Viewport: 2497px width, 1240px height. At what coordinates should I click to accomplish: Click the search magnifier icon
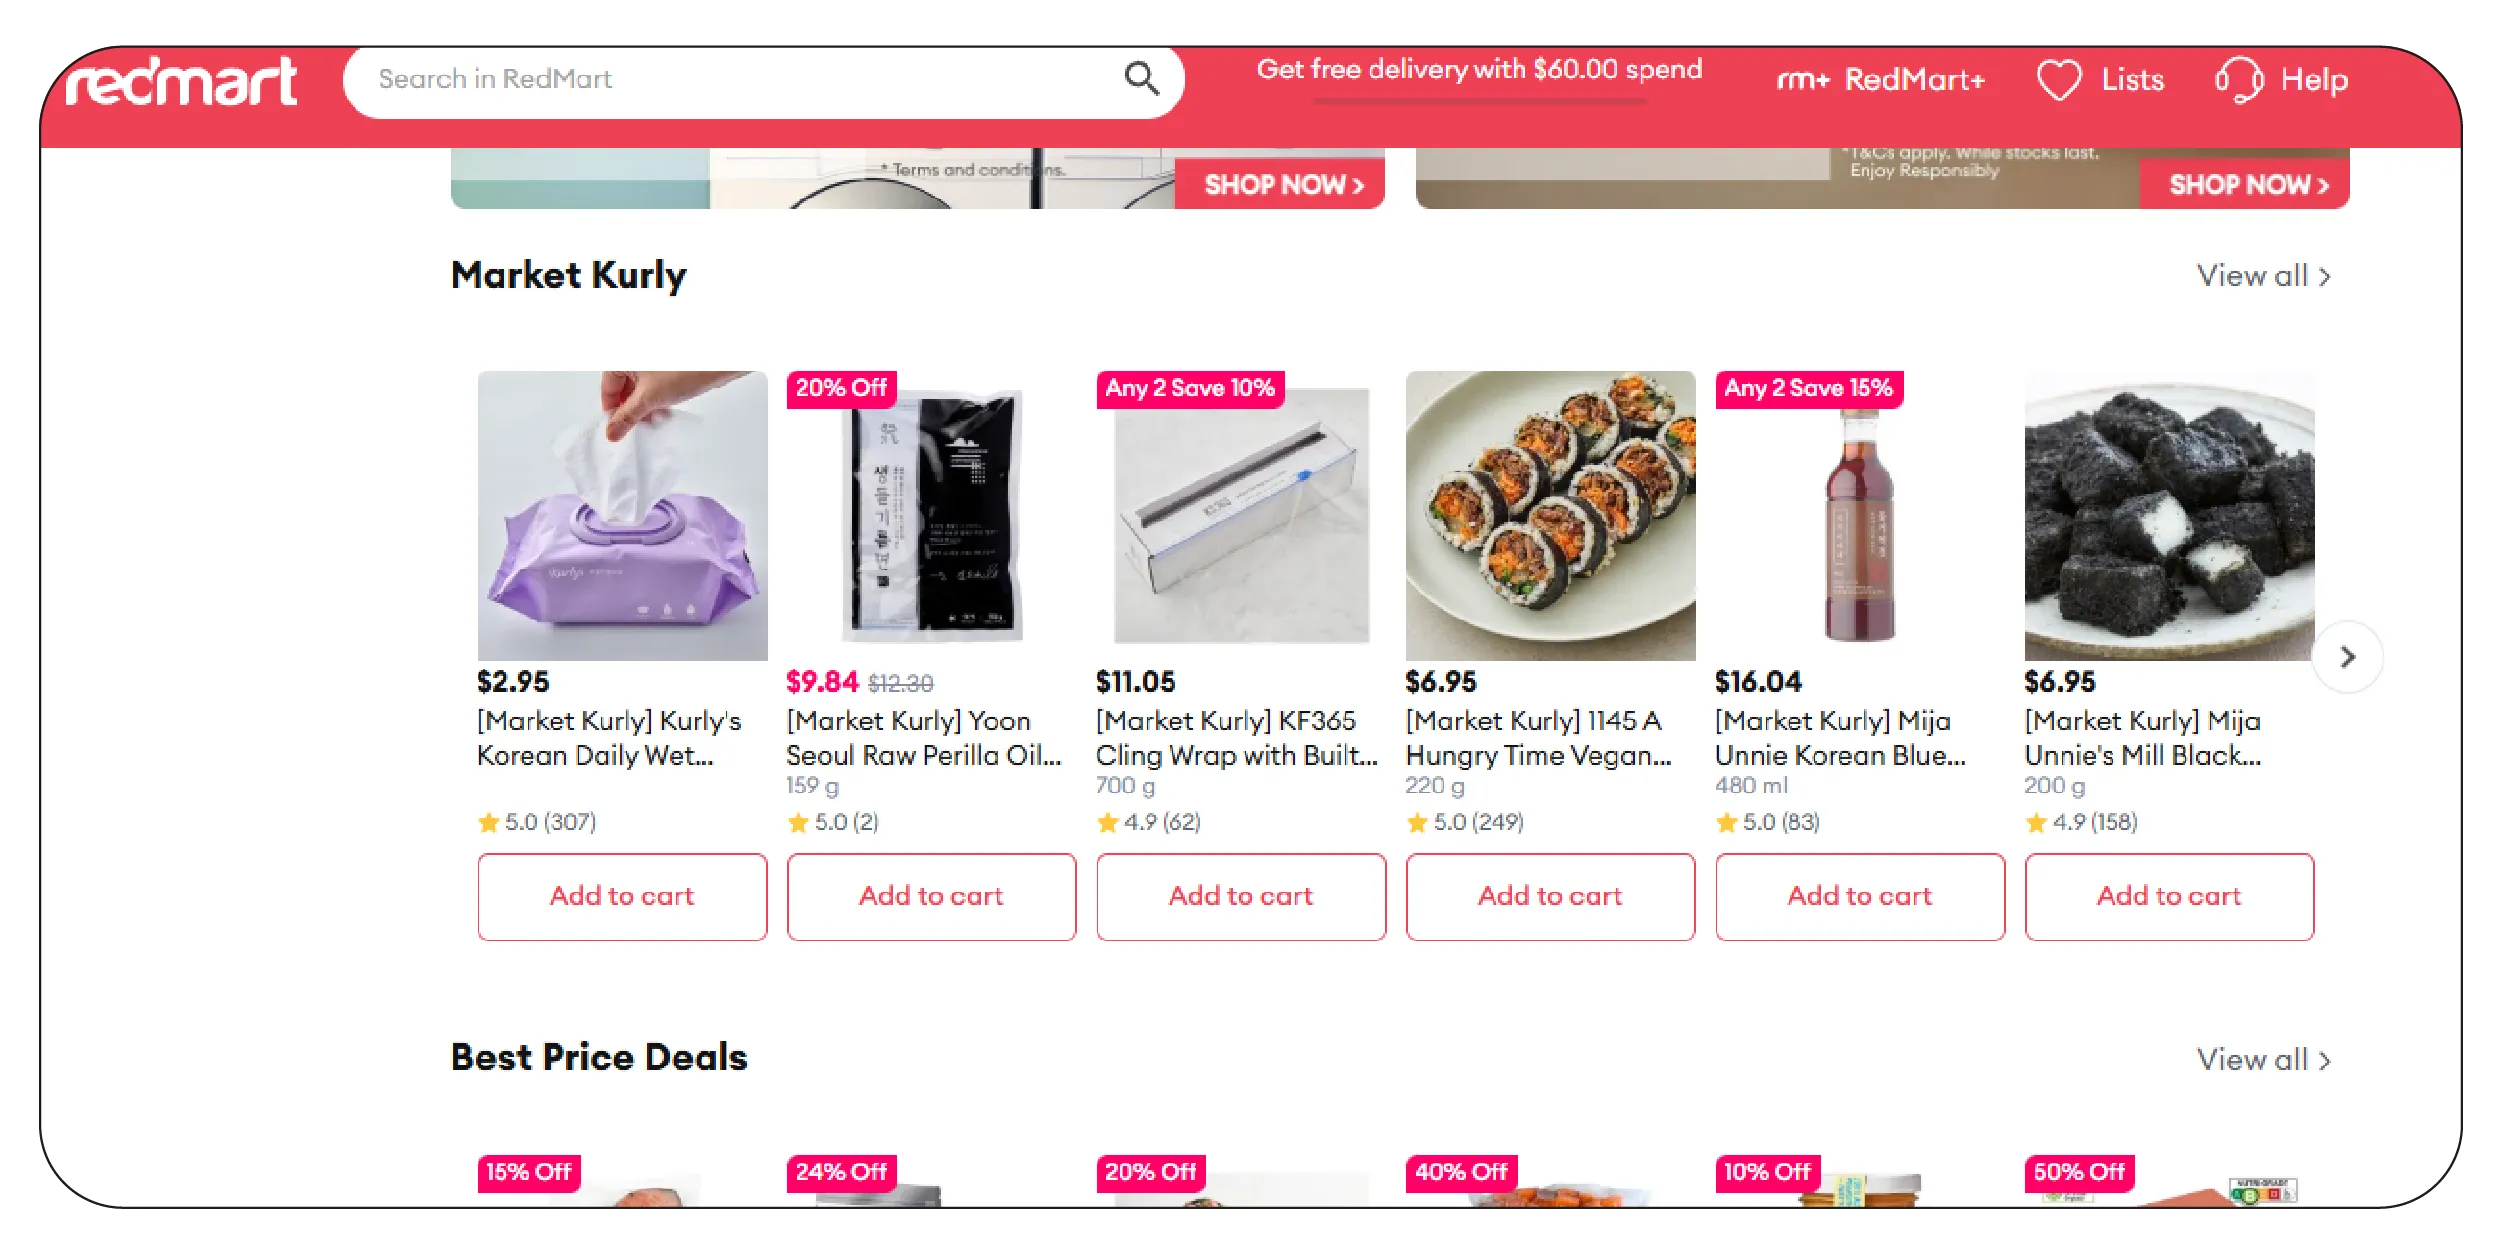1143,79
